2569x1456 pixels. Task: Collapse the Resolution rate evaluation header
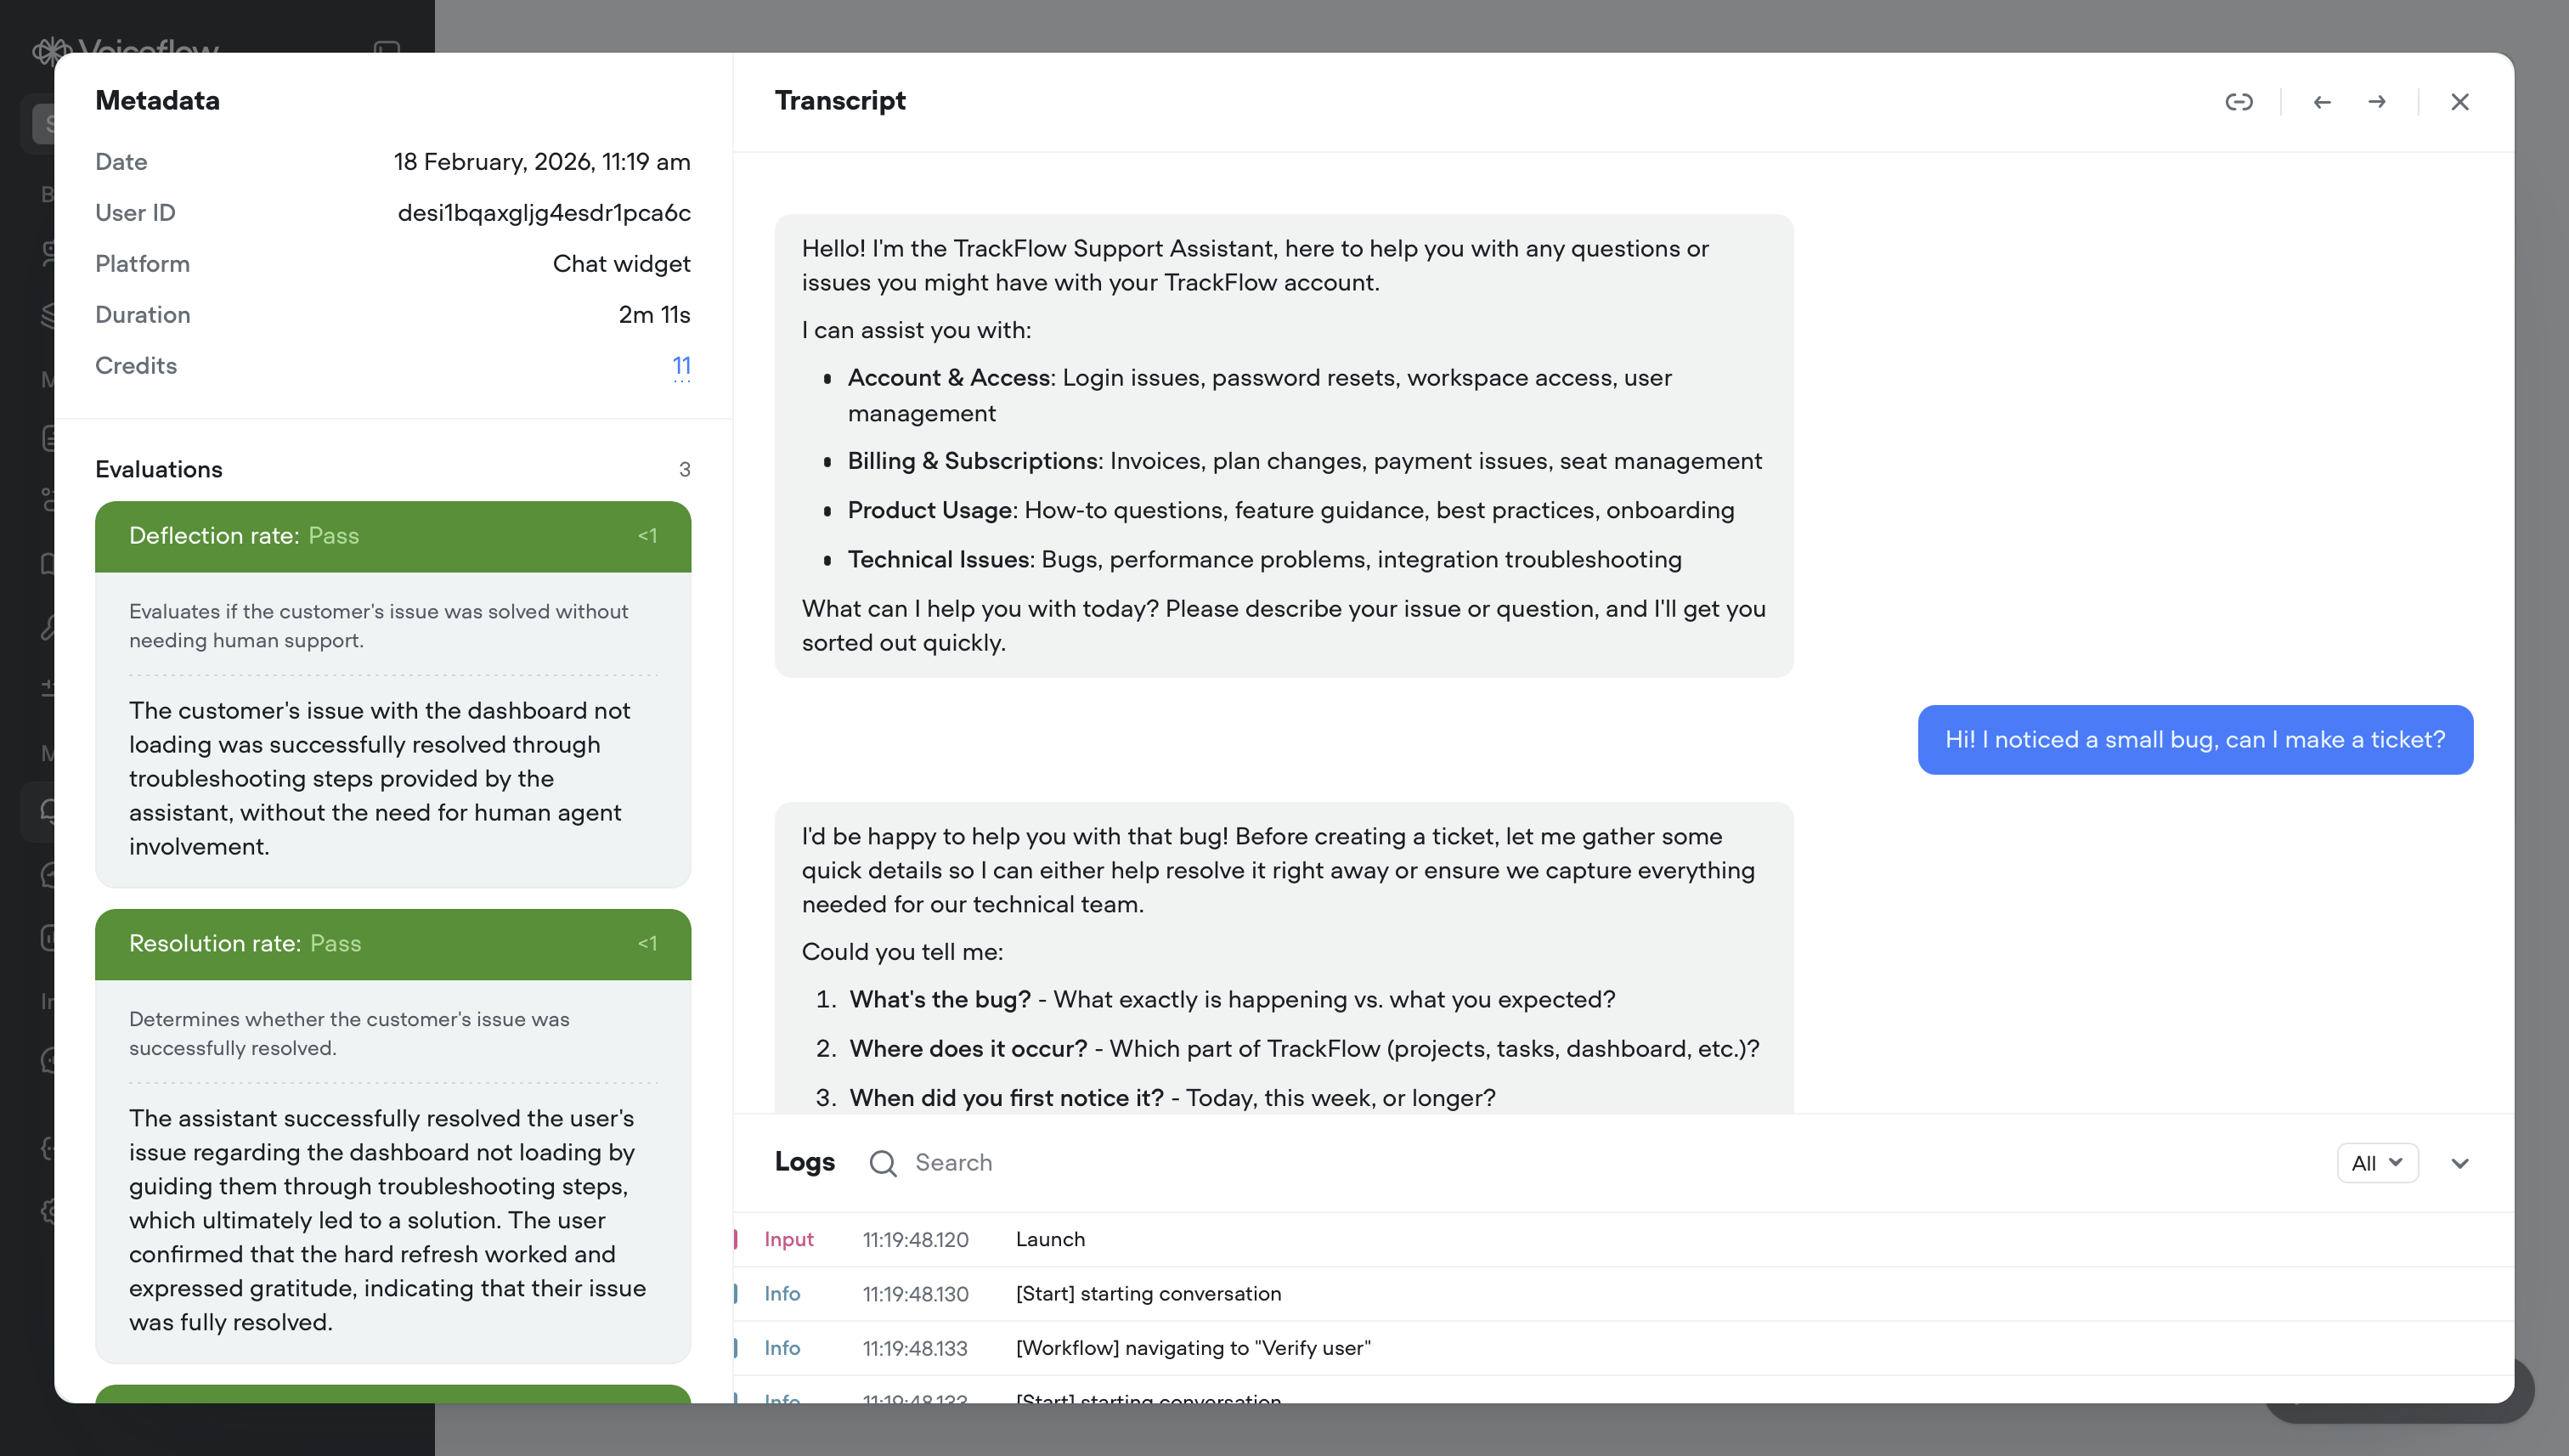(x=392, y=944)
